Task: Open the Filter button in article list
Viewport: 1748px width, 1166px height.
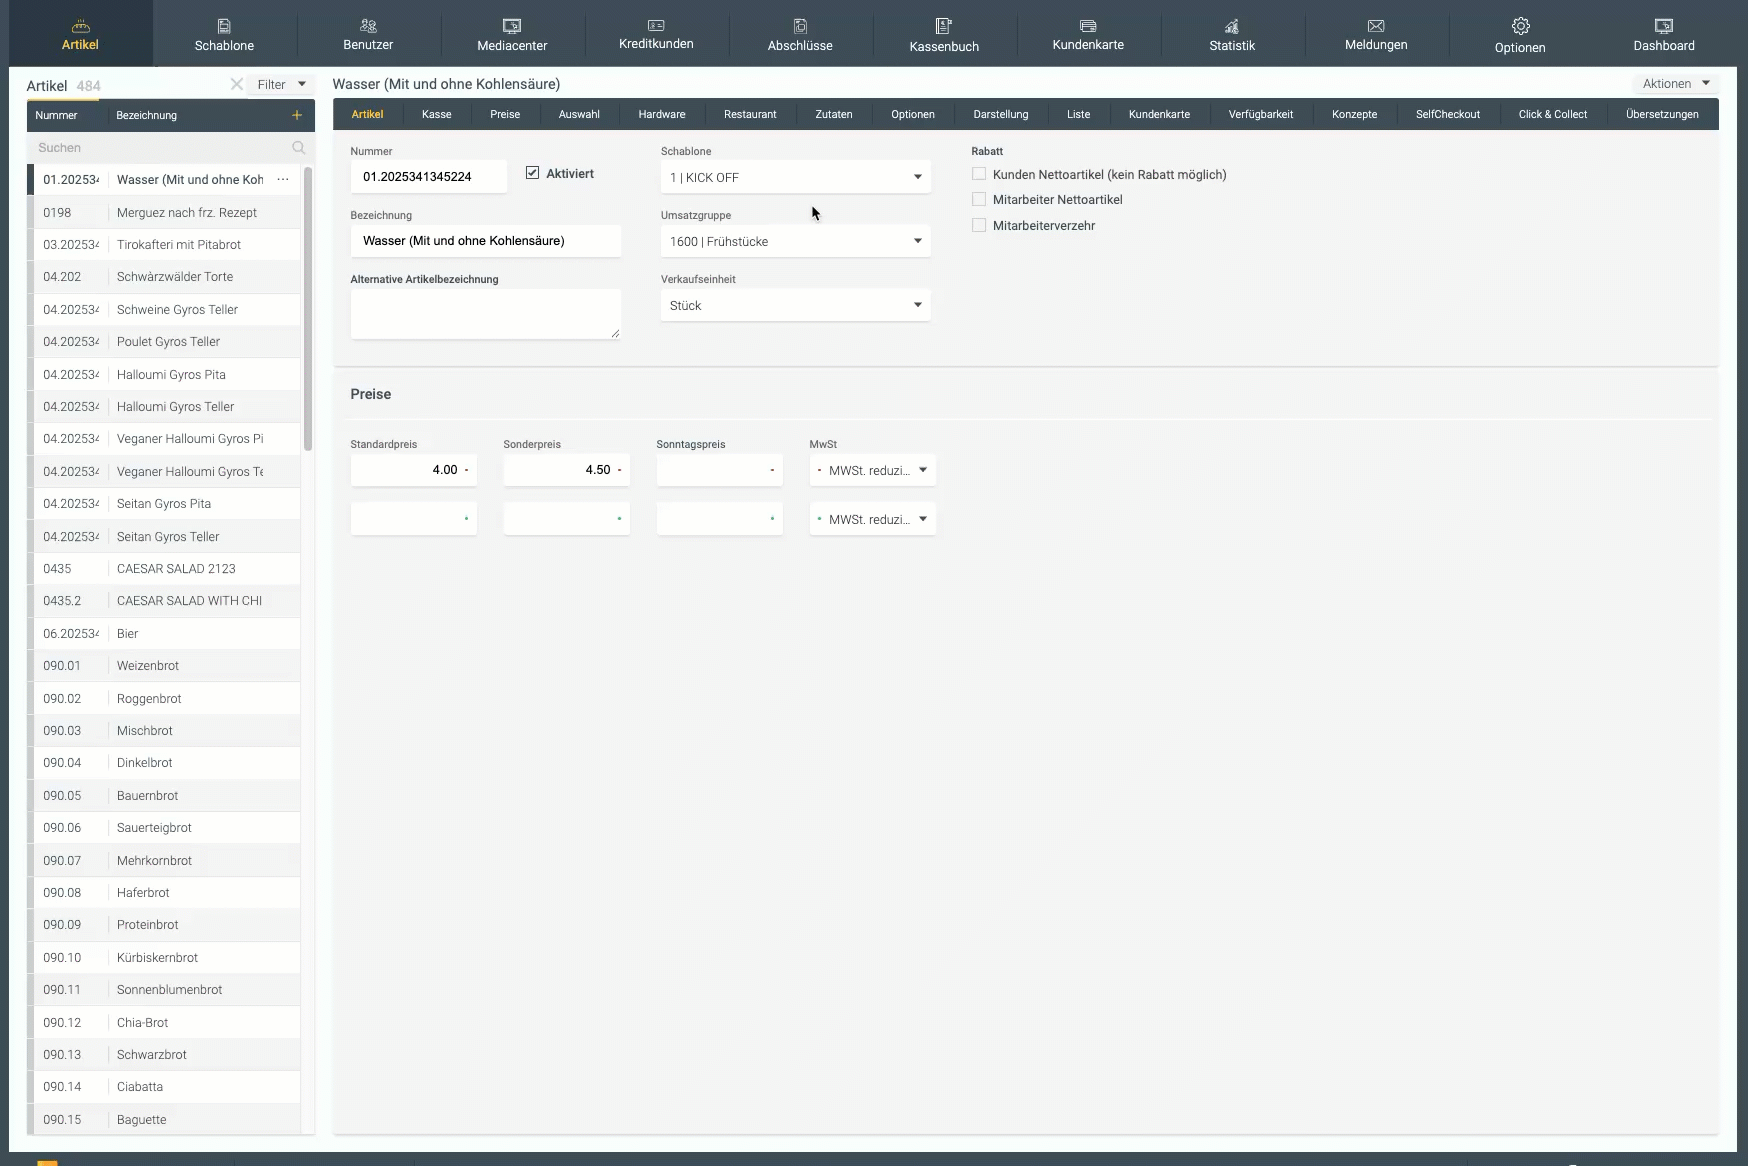Action: point(280,85)
